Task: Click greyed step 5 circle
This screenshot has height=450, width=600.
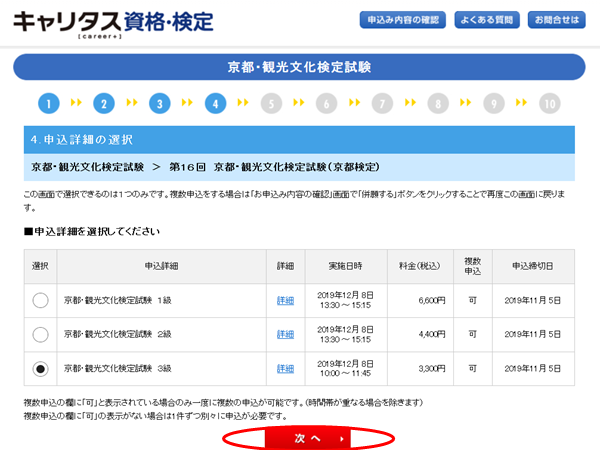Action: click(271, 103)
